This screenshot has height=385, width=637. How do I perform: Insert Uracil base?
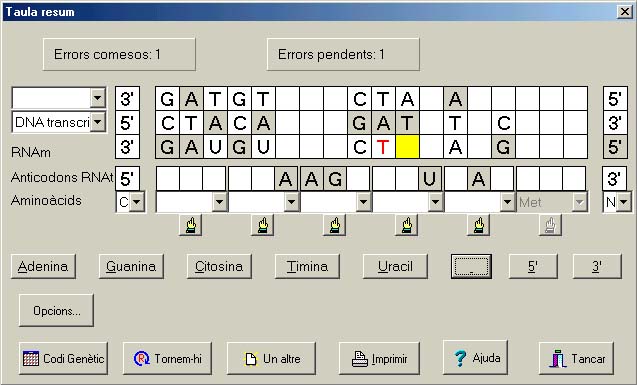[395, 266]
